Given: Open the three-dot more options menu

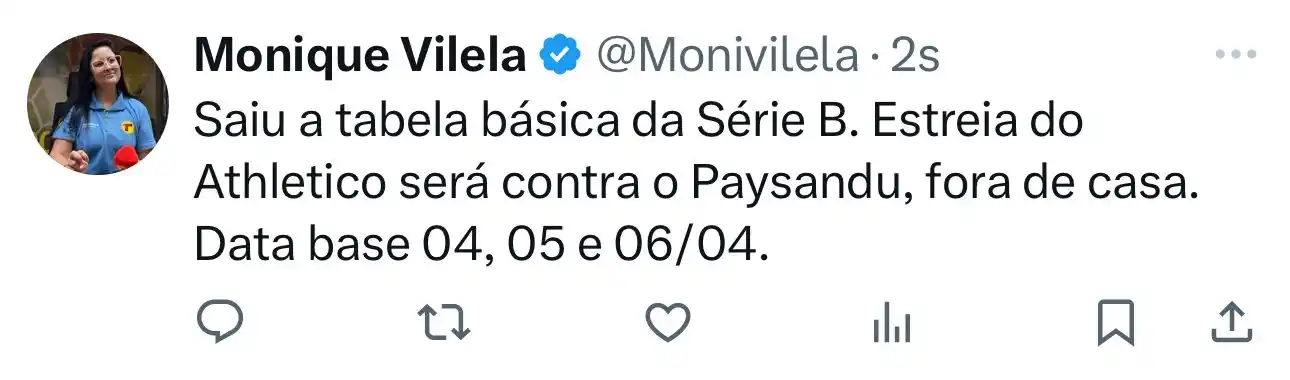Looking at the screenshot, I should point(1235,55).
